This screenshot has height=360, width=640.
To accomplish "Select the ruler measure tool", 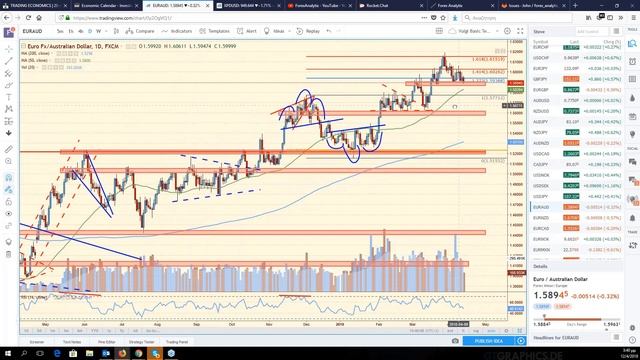I will 9,149.
